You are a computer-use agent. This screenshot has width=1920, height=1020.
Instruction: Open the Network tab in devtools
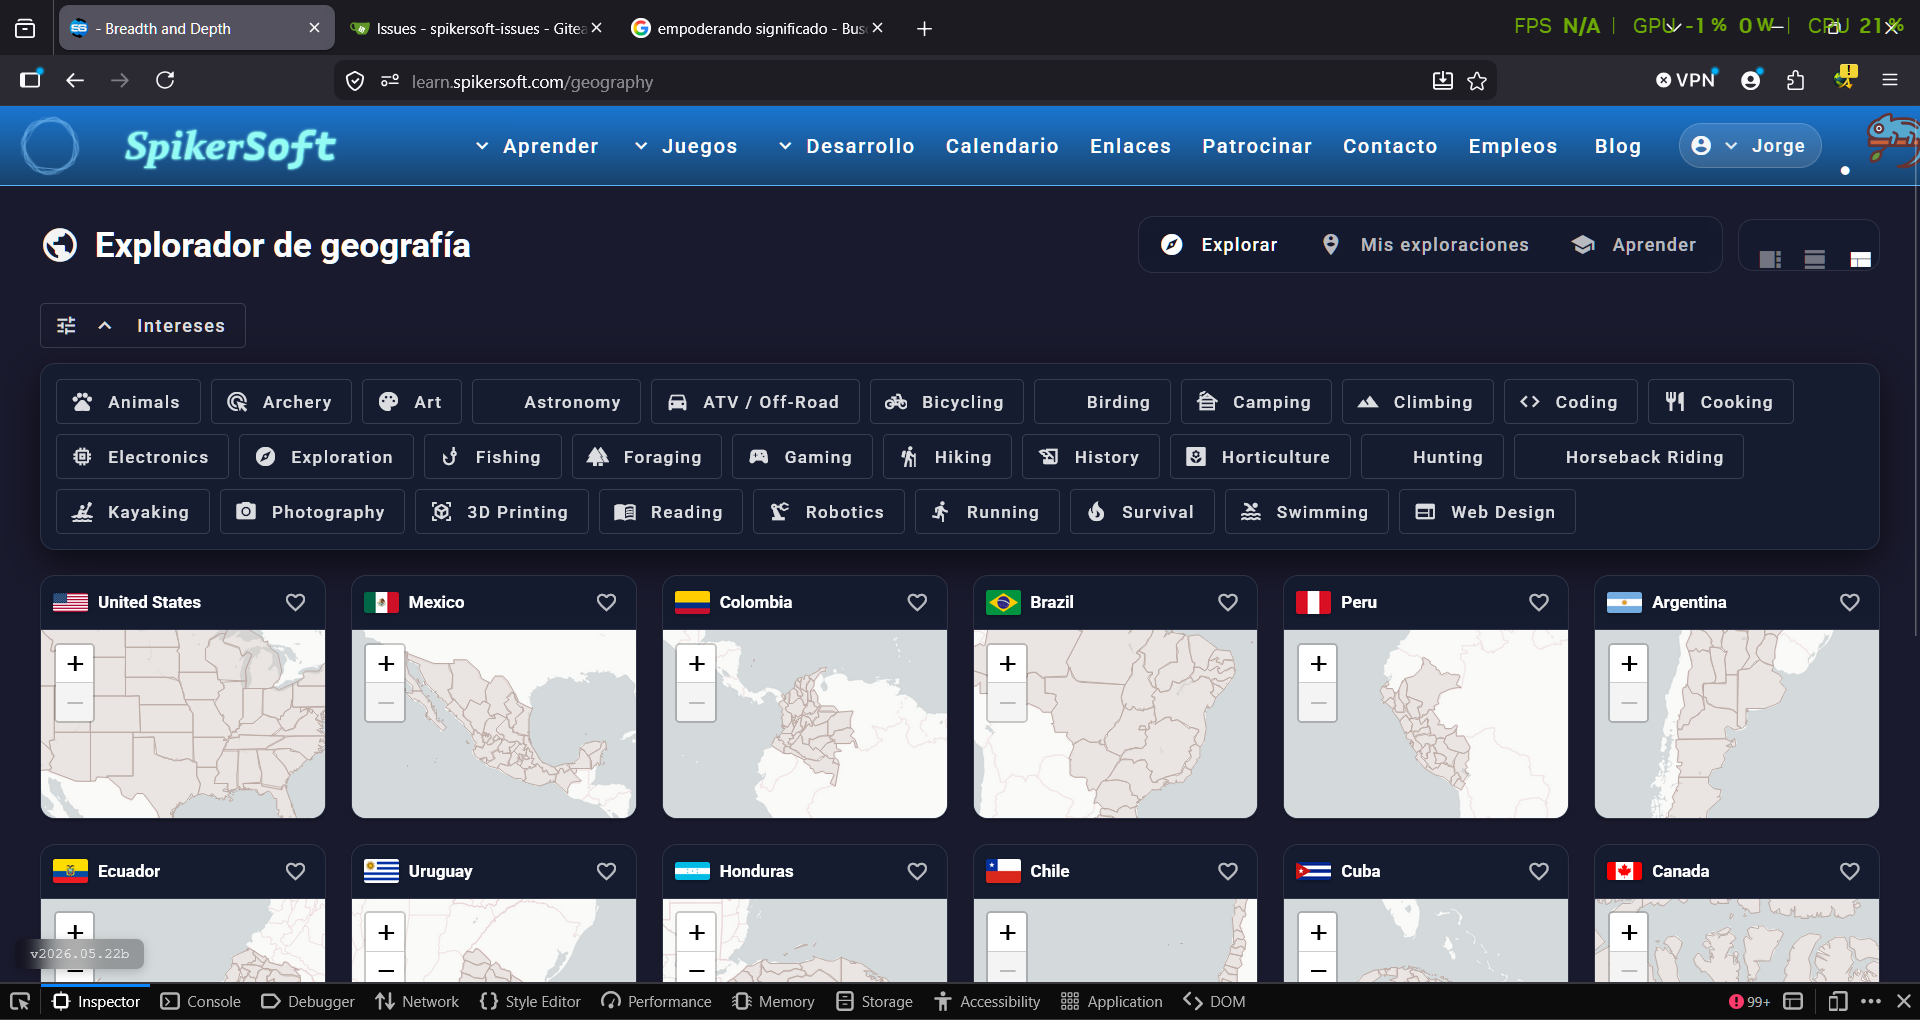pos(417,1001)
